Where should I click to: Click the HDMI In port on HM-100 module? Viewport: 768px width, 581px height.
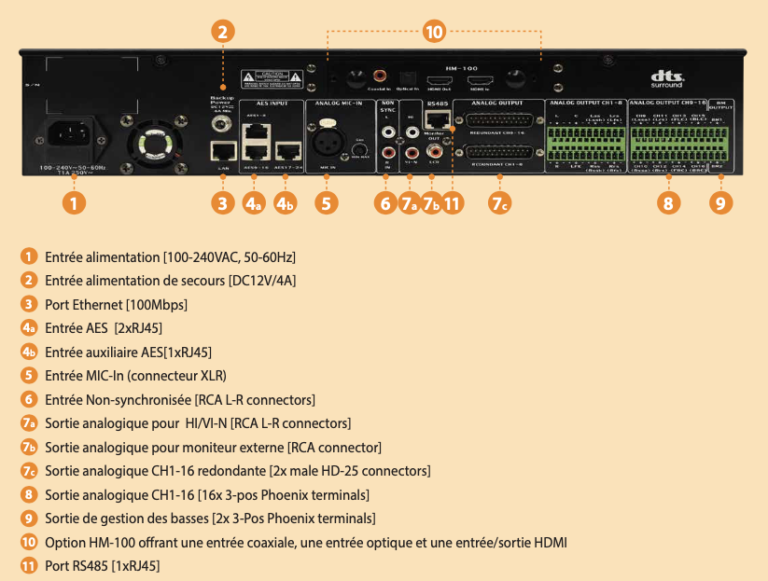coord(480,81)
